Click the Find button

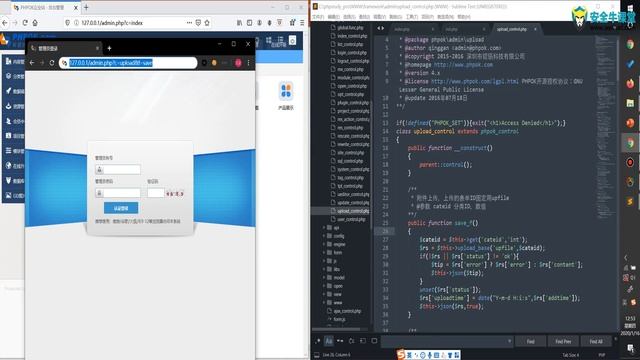click(x=530, y=341)
